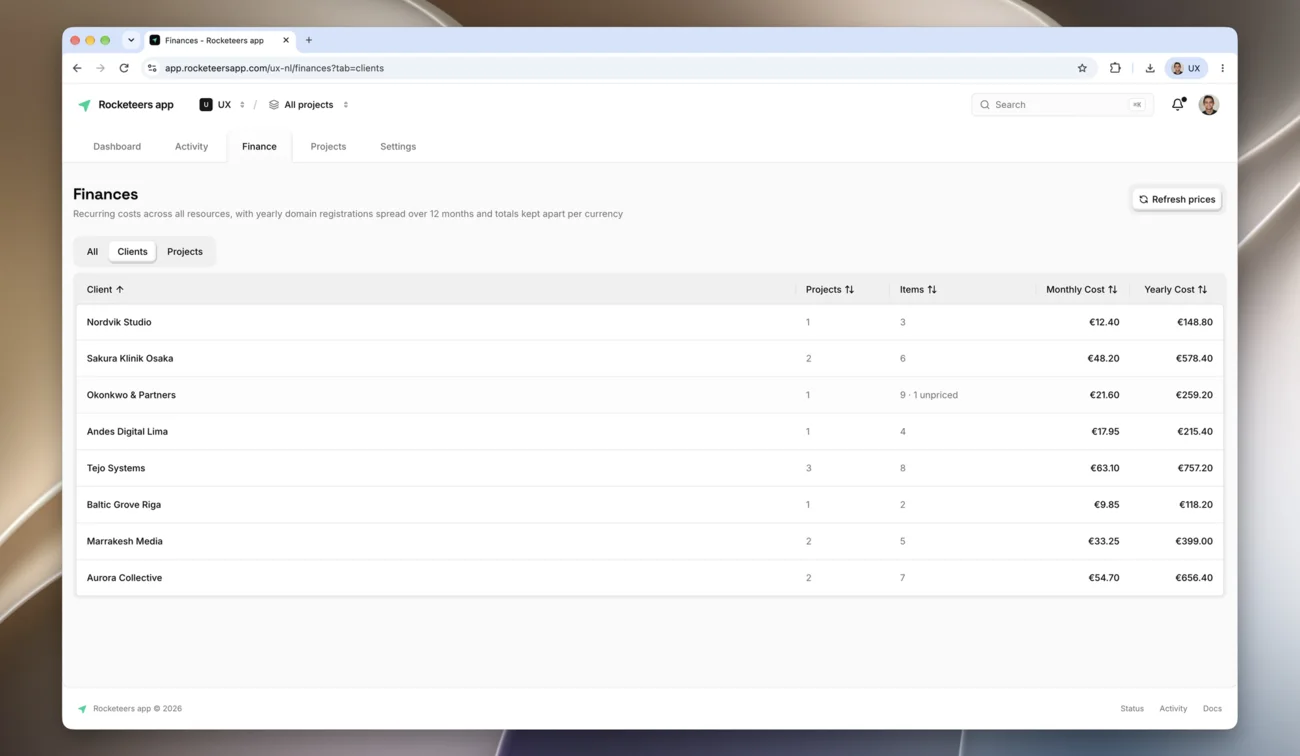Select the Finance tab
Viewport: 1300px width, 756px height.
259,146
